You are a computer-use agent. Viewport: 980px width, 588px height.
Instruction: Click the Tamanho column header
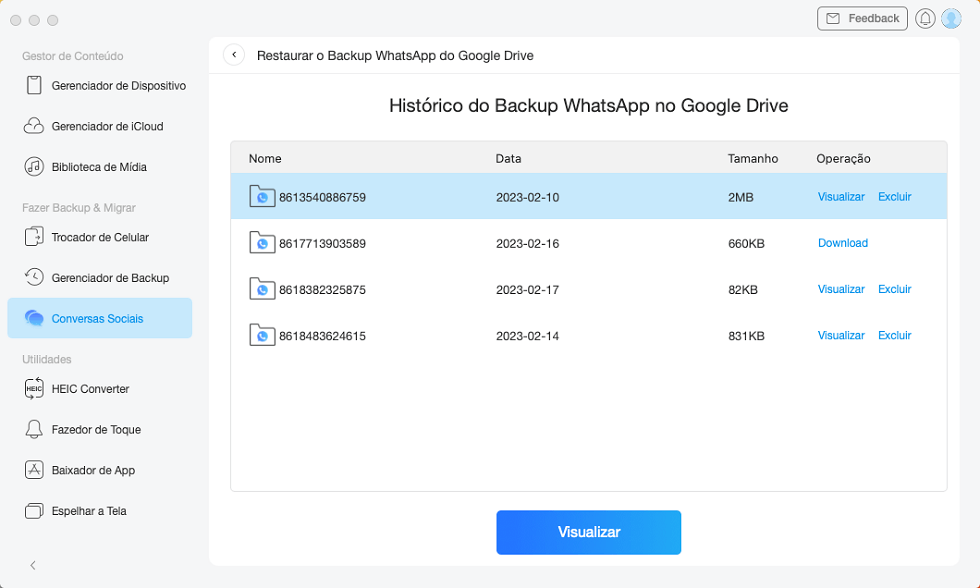[x=752, y=159]
